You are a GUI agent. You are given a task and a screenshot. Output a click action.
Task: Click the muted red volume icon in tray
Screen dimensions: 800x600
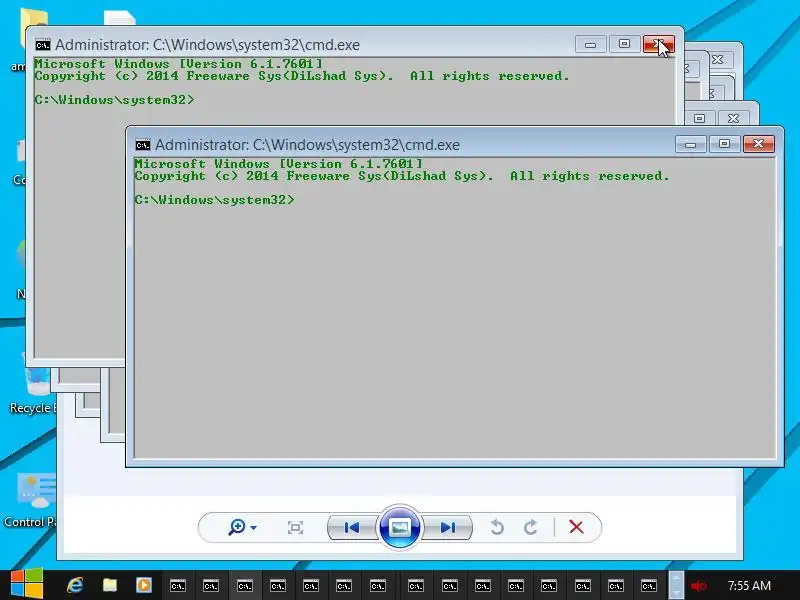pyautogui.click(x=698, y=586)
